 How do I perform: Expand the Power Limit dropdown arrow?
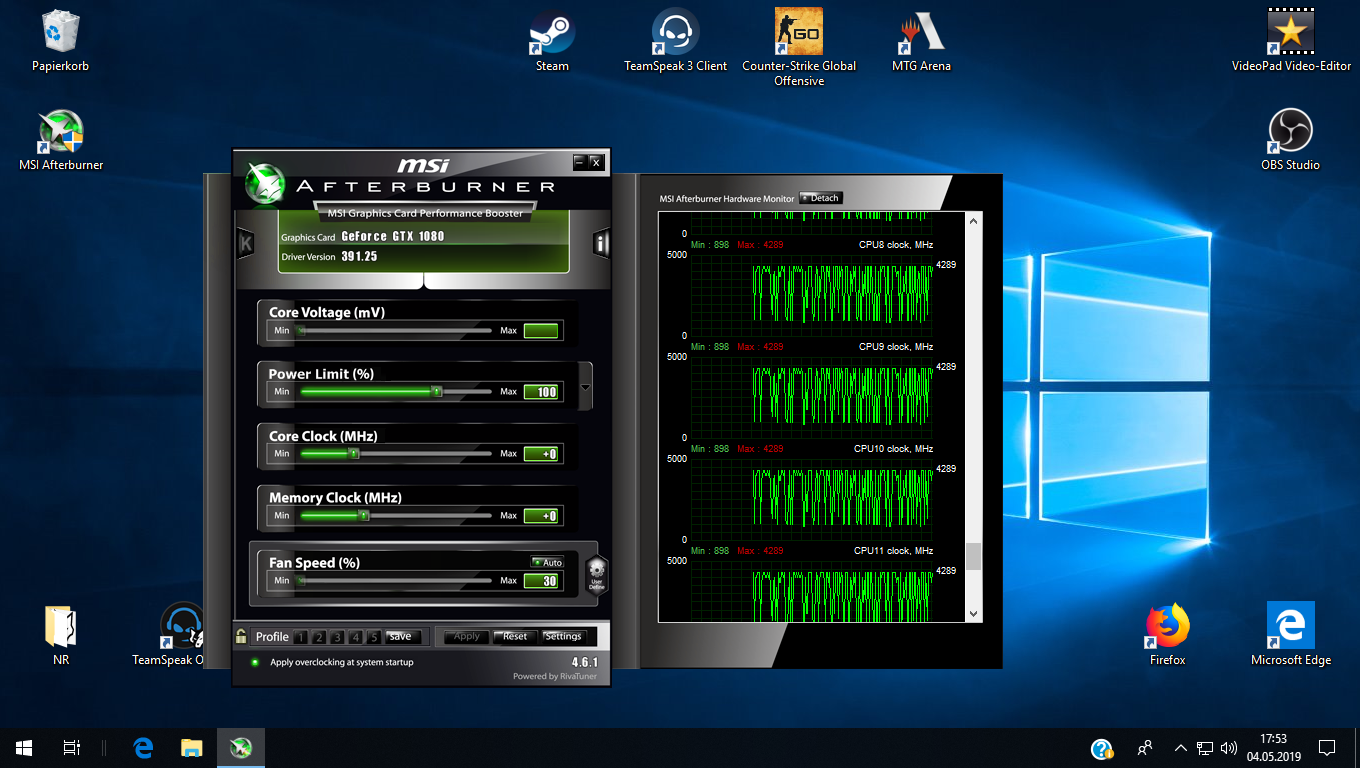click(x=586, y=387)
